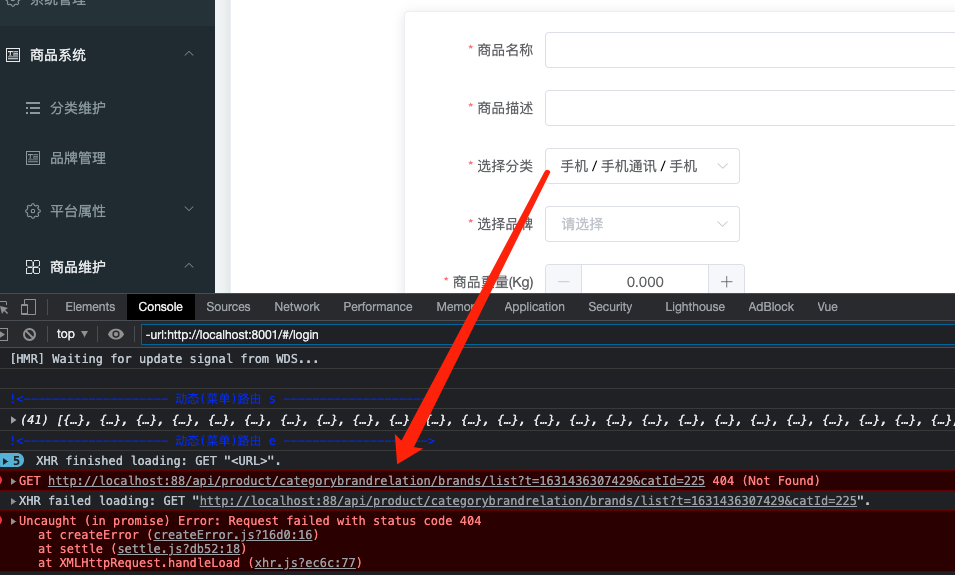Focus the 商品描述 input field
The image size is (955, 575).
coord(750,108)
